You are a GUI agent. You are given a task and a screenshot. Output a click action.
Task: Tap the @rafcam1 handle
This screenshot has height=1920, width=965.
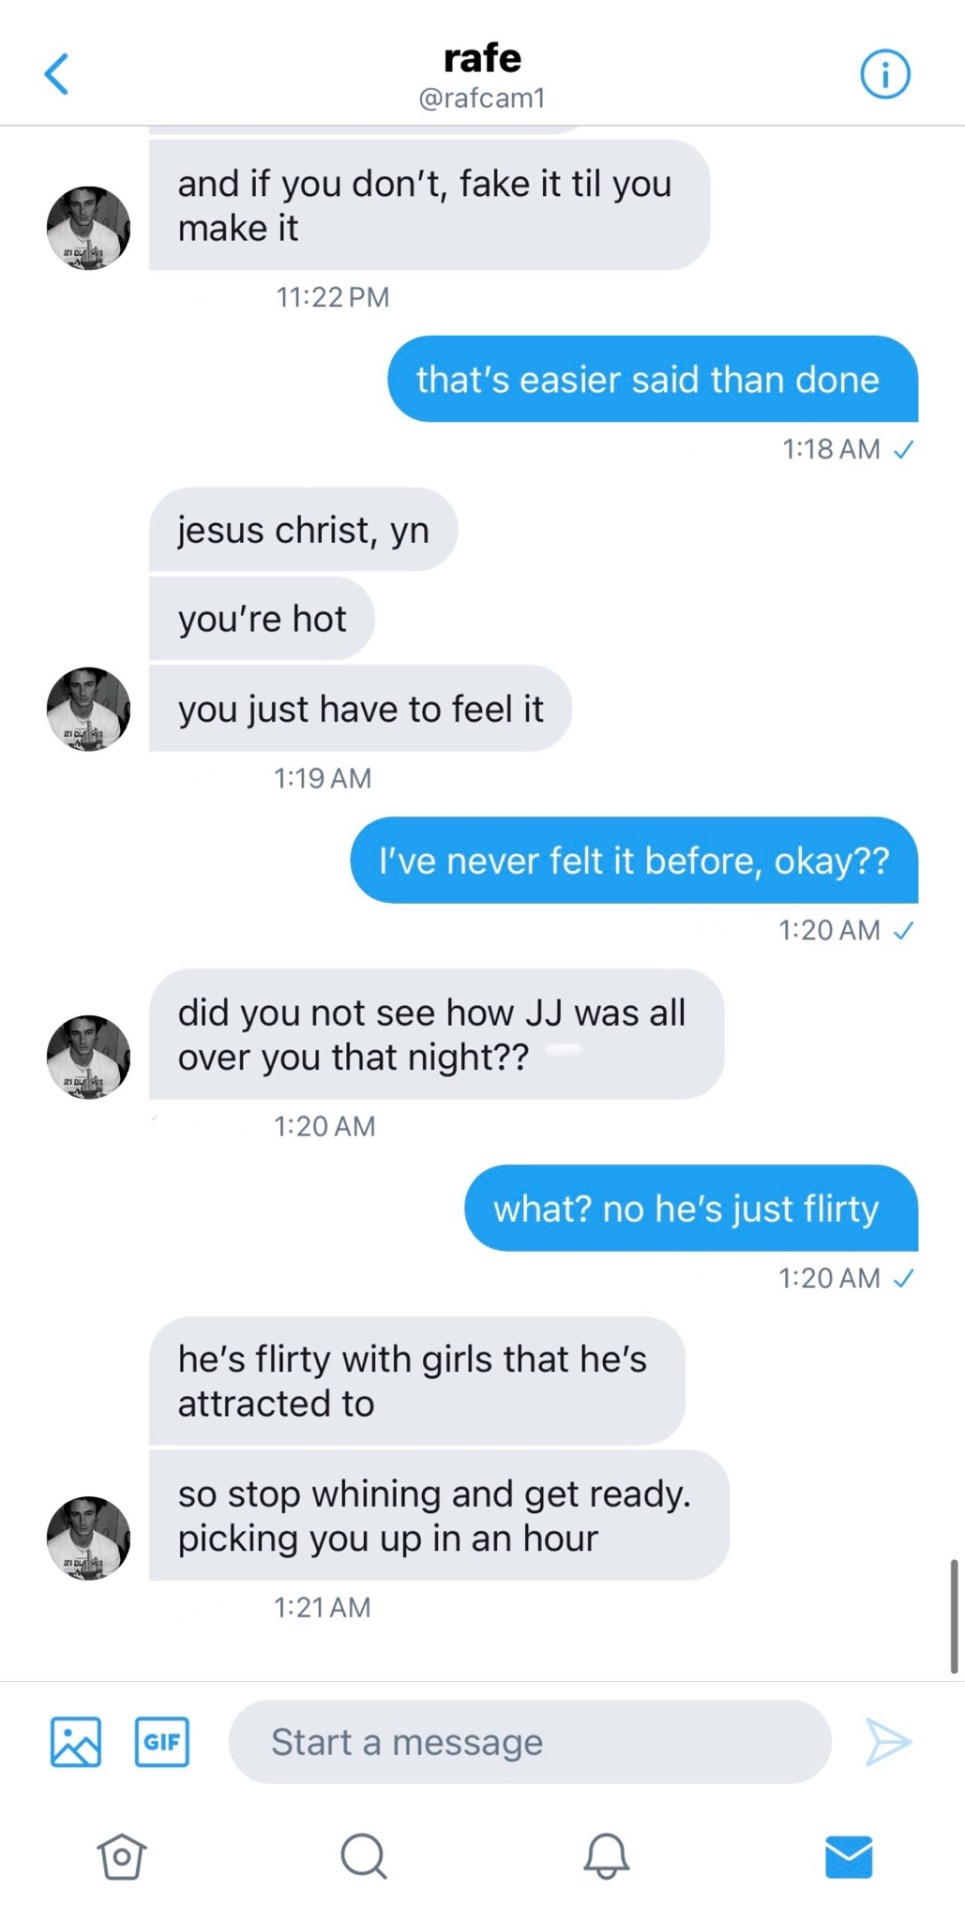coord(482,98)
